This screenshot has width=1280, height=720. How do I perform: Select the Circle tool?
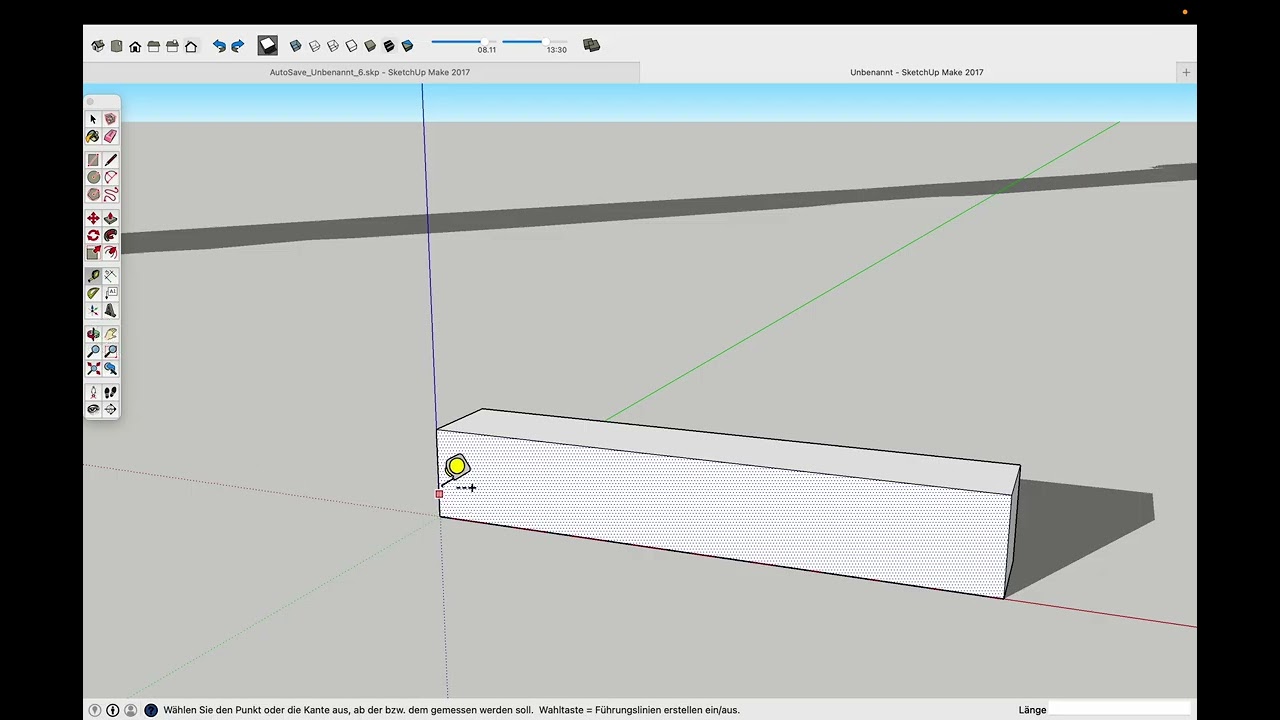coord(93,177)
